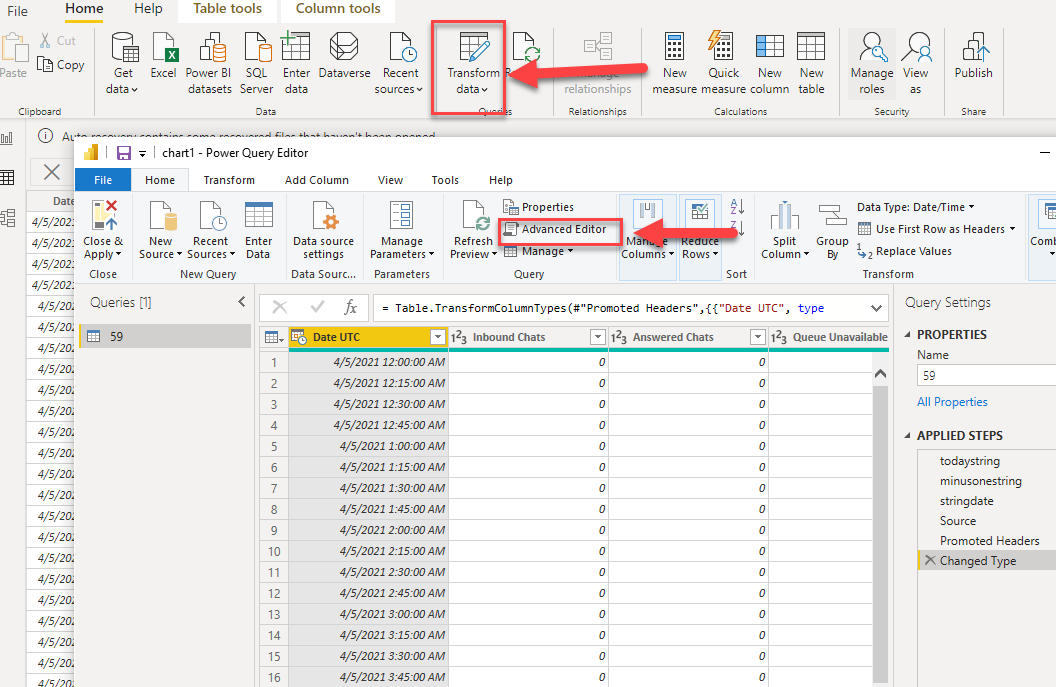
Task: Collapse PROPERTIES section
Action: point(907,334)
